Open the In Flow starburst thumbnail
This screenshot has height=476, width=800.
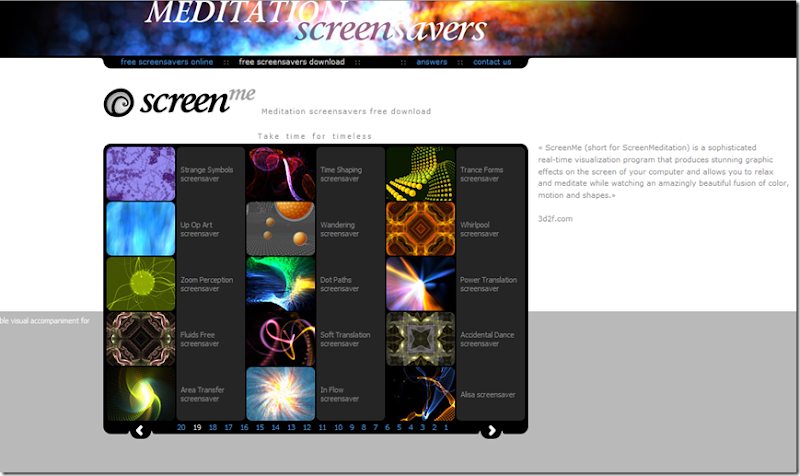281,393
